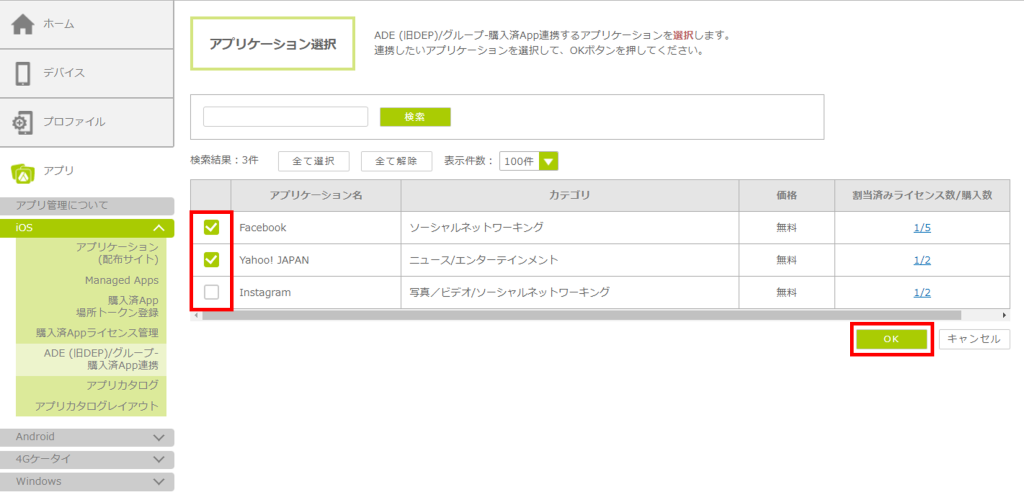Click 全て選択 button

313,161
